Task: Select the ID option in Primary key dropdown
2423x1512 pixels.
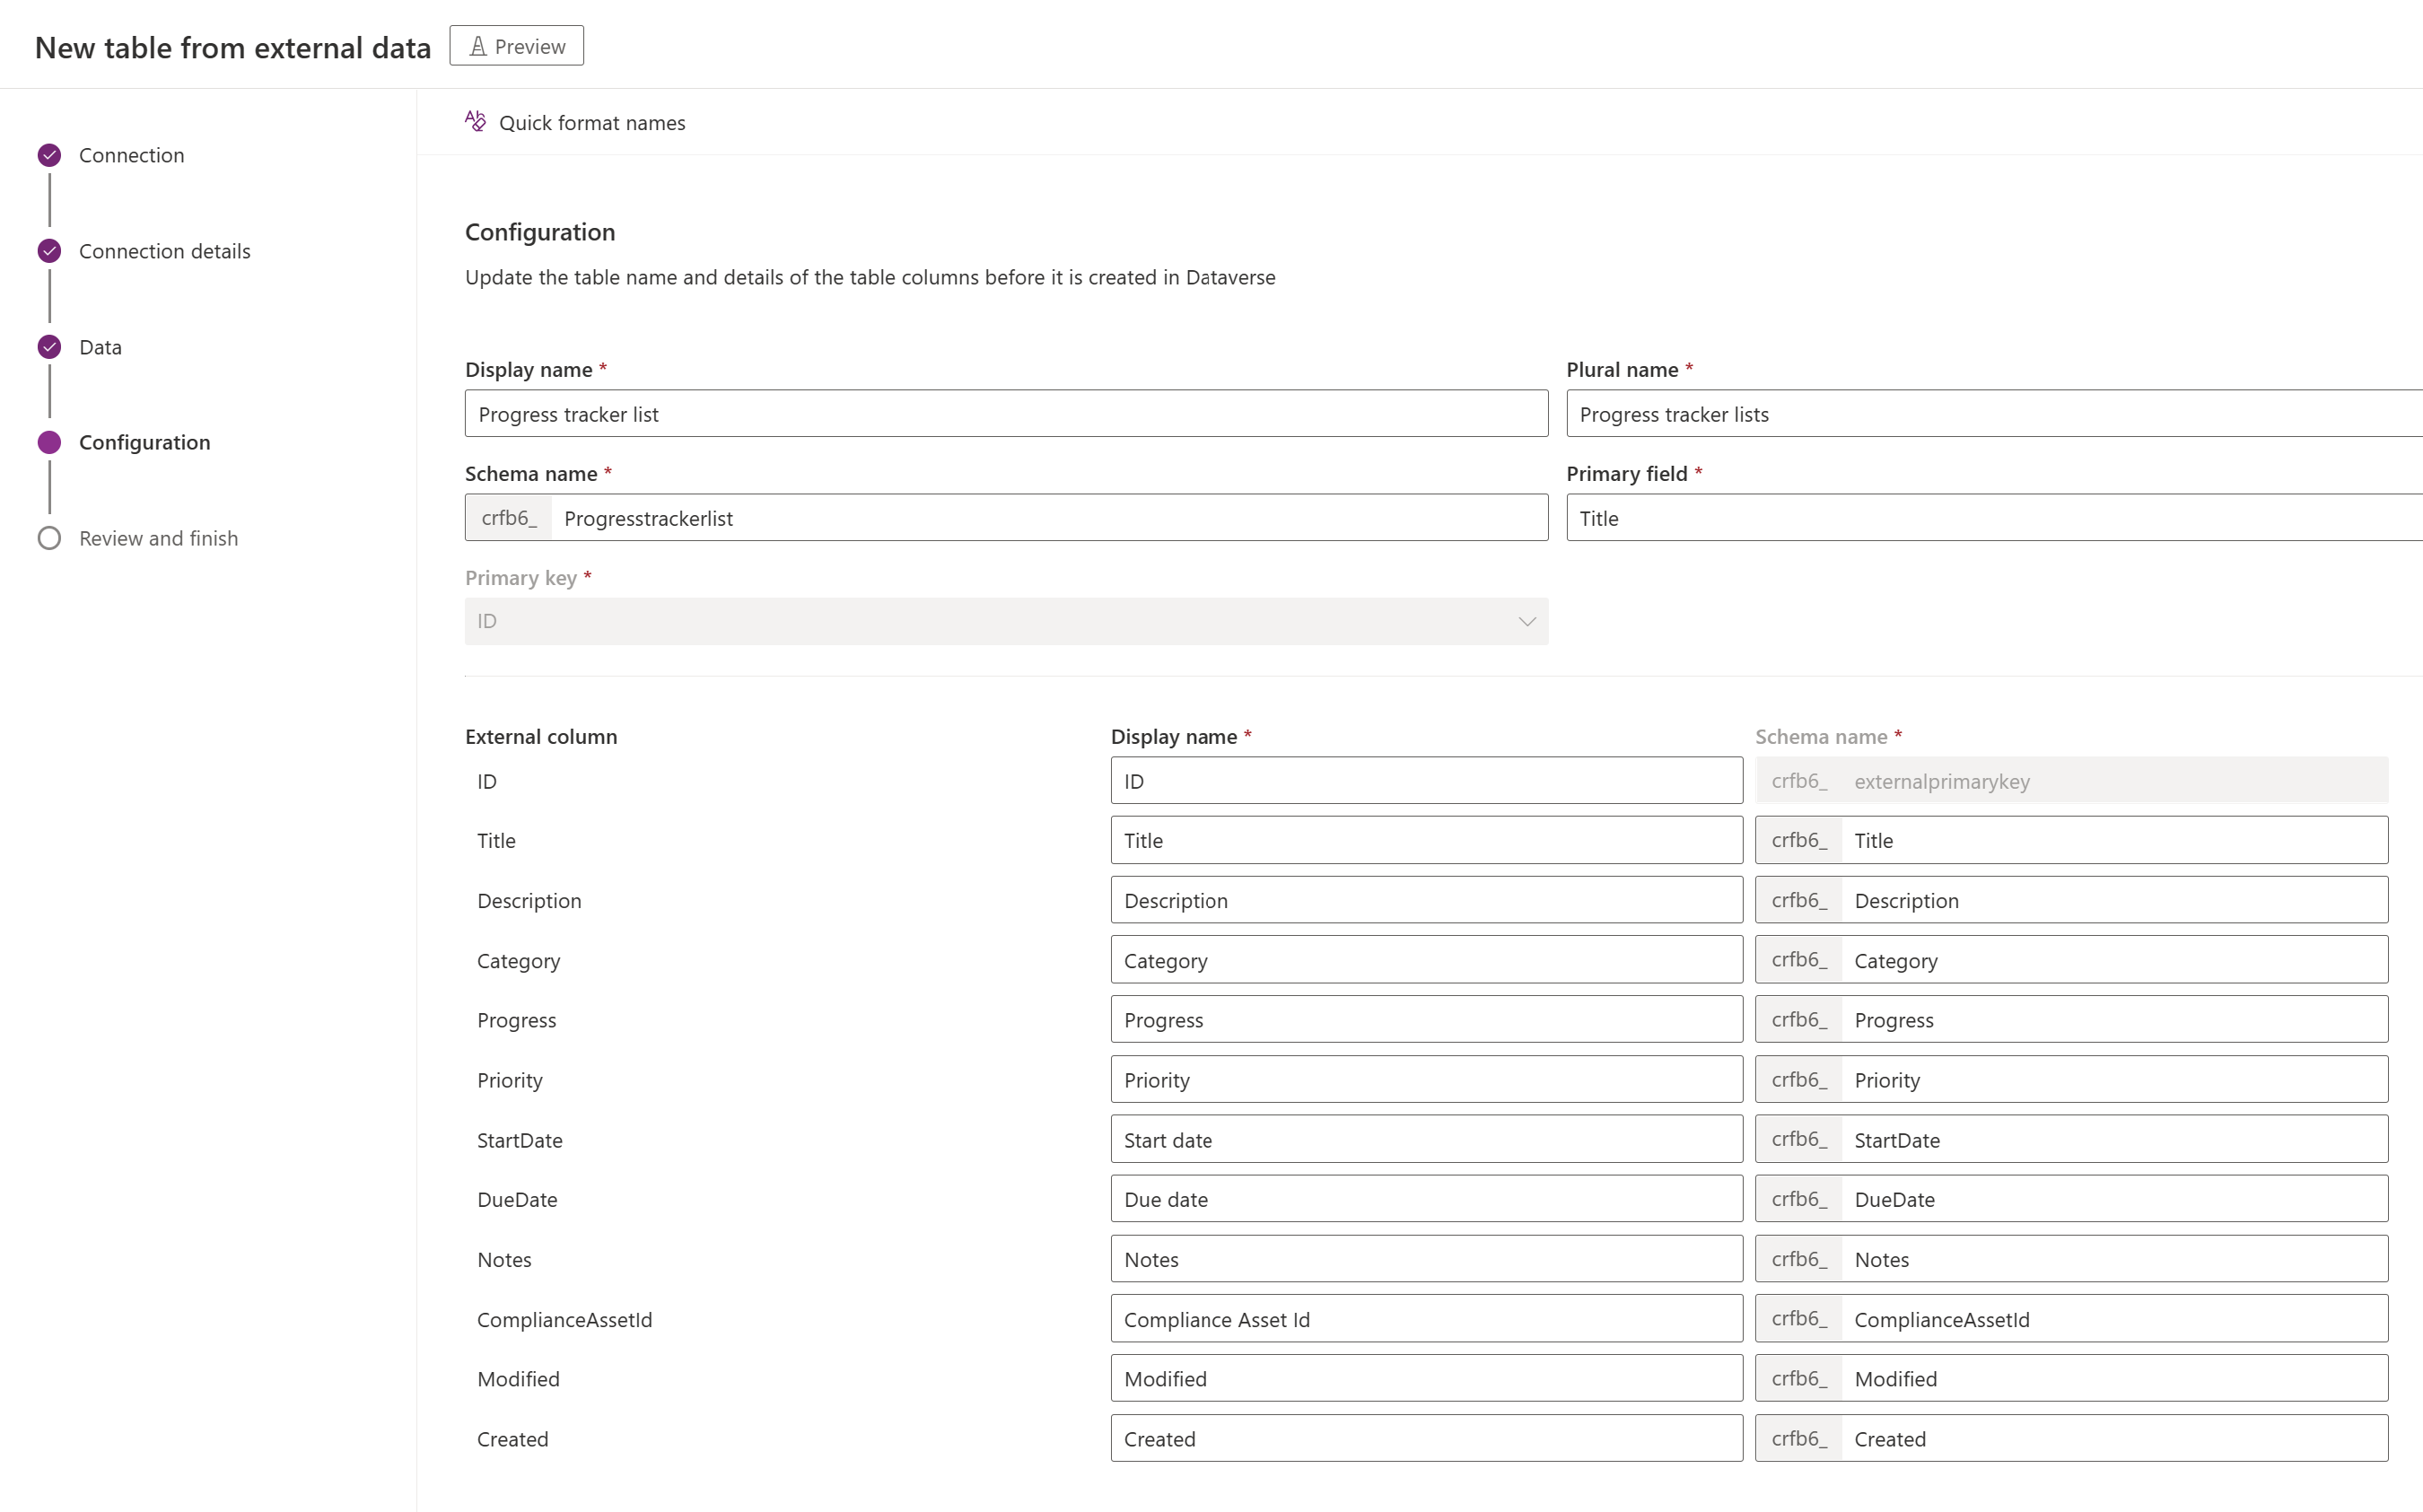Action: point(1005,622)
